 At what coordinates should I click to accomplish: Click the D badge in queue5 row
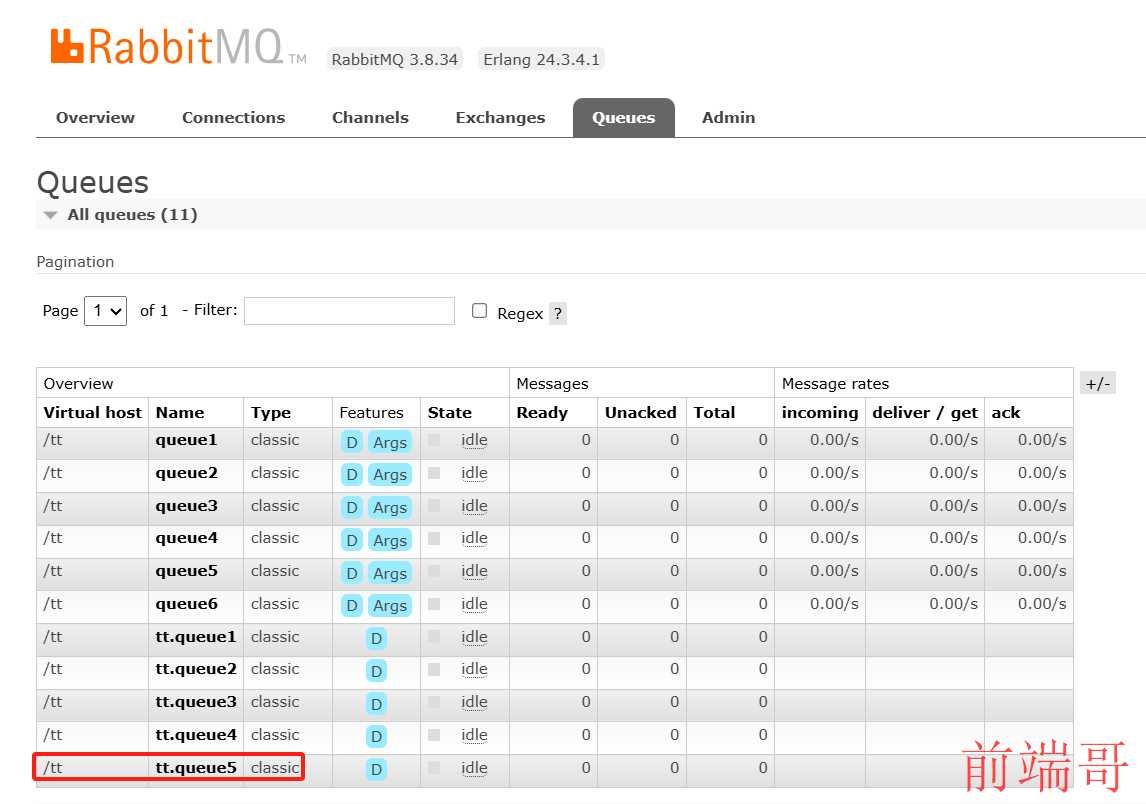point(352,573)
